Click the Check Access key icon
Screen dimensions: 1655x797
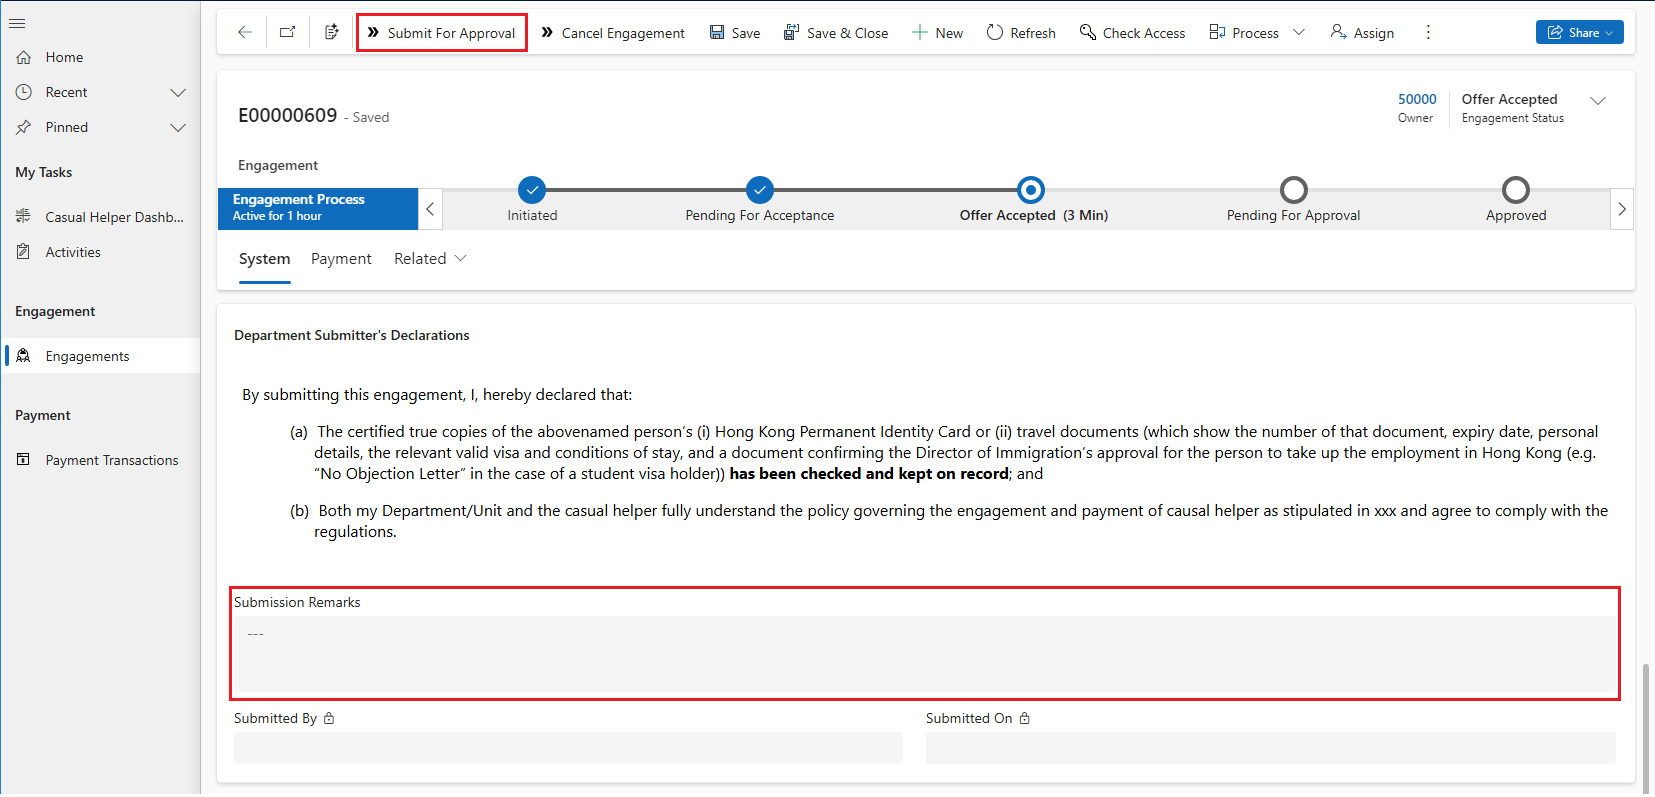coord(1088,33)
